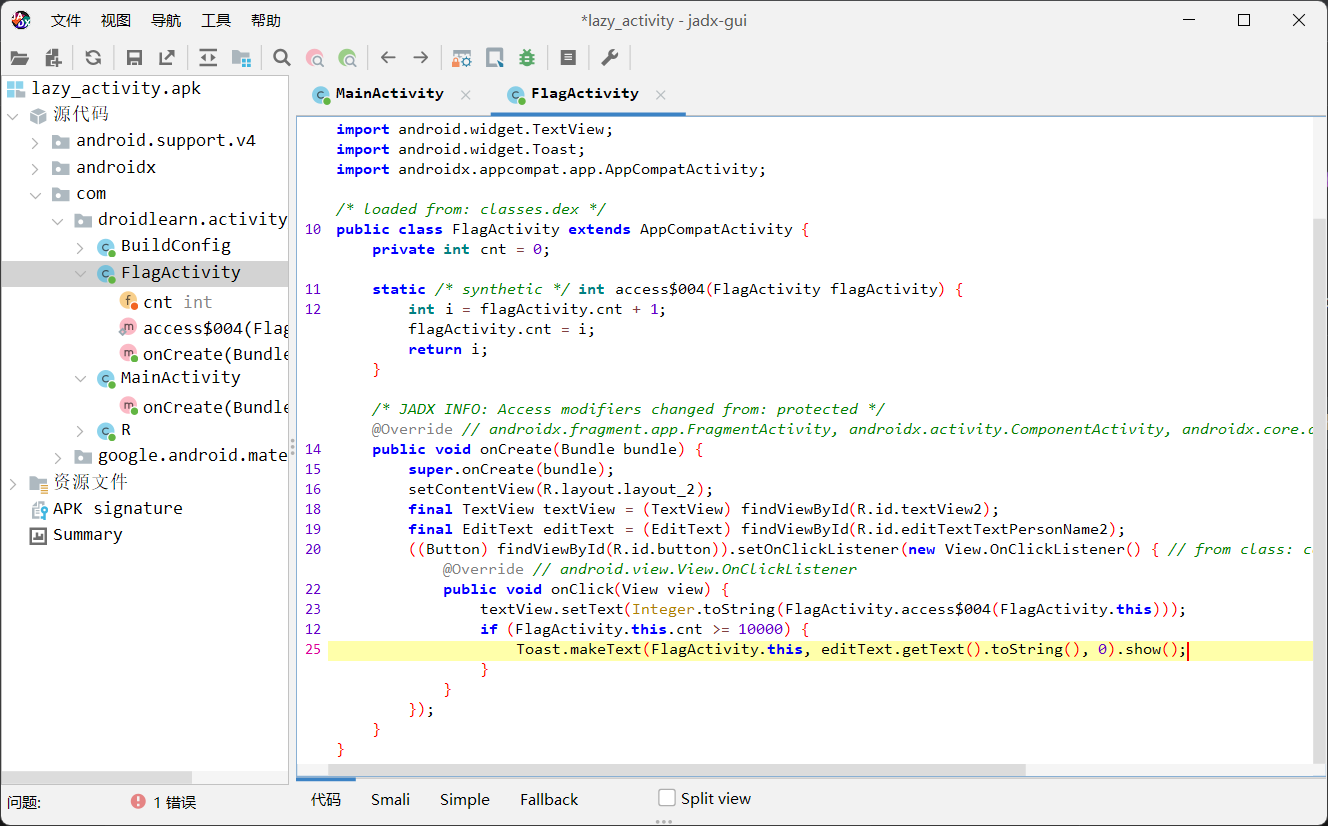Collapse the 源代码 tree node
1328x826 pixels.
pos(13,115)
